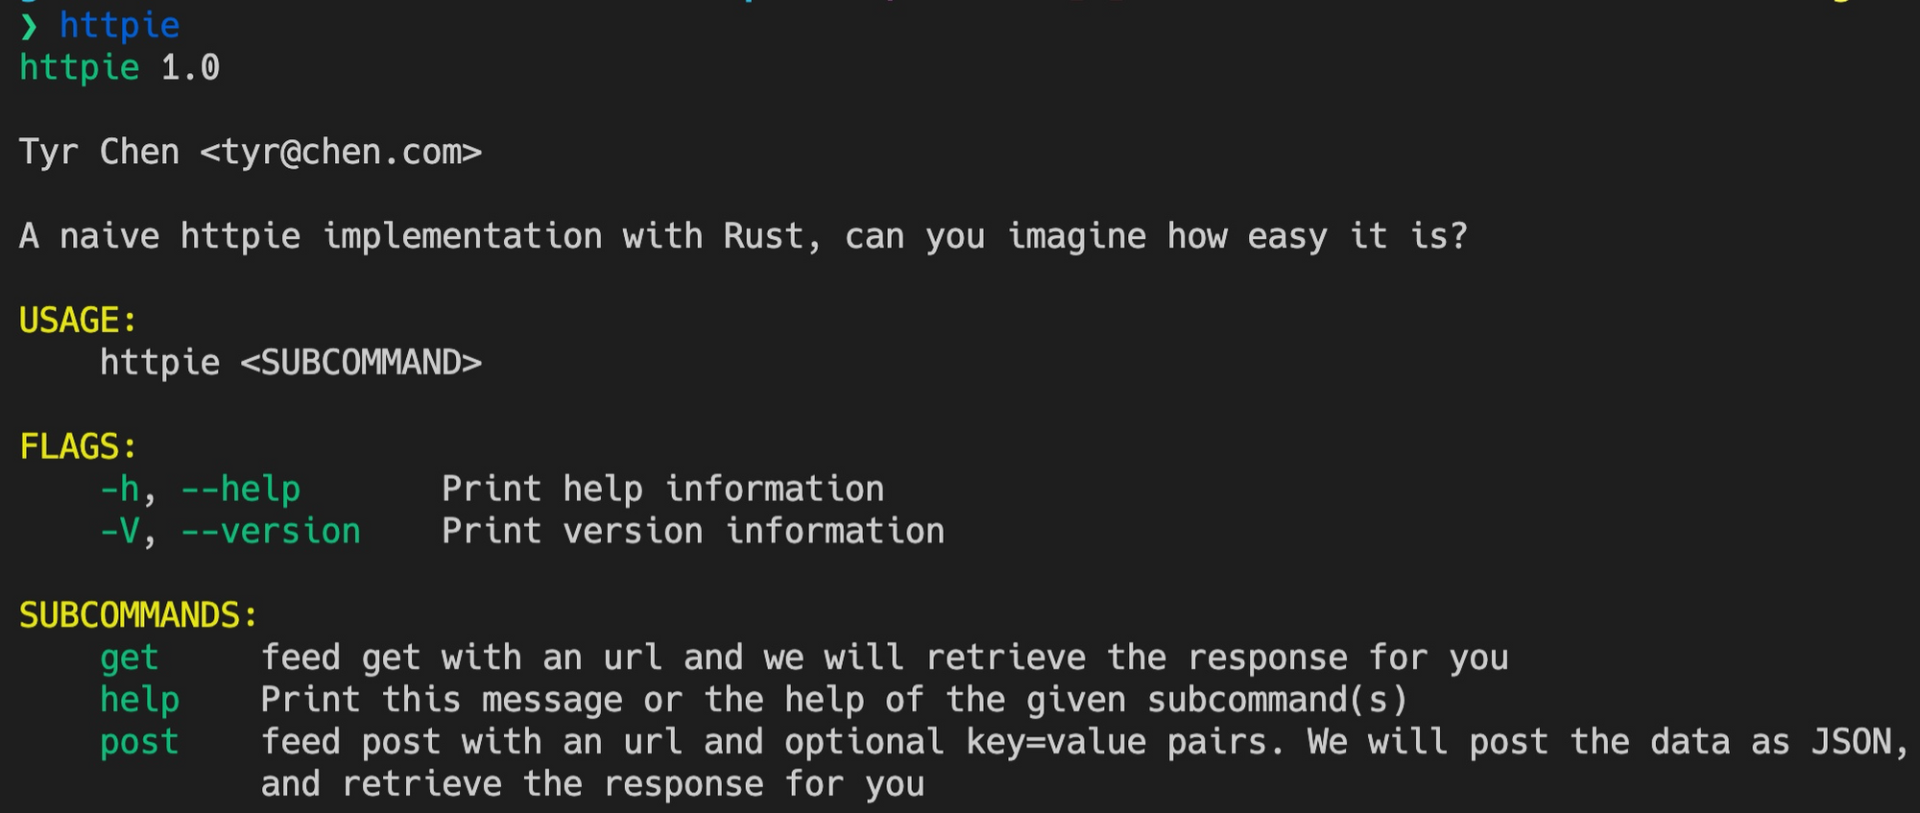Click the version number 1.0
The width and height of the screenshot is (1920, 813).
click(190, 68)
